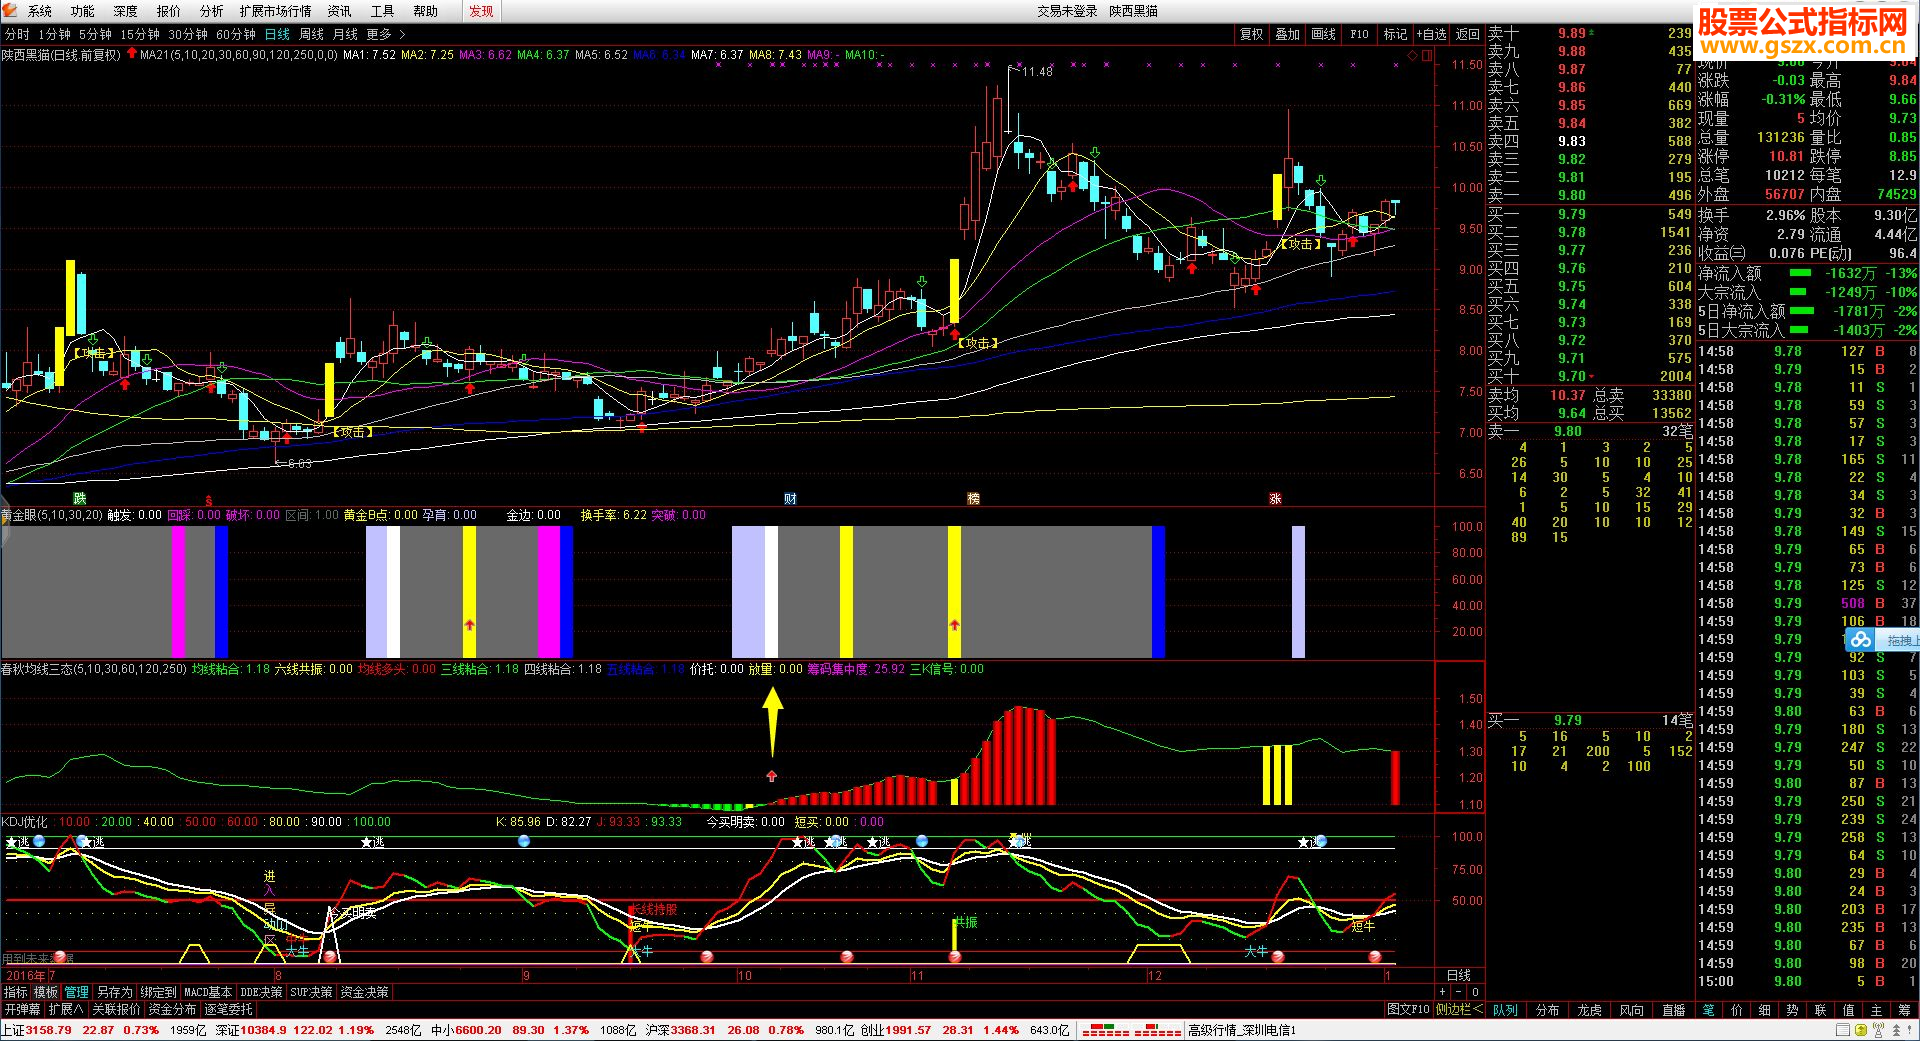Click the zoom-out minus button under 日线
1920x1041 pixels.
tap(1459, 992)
